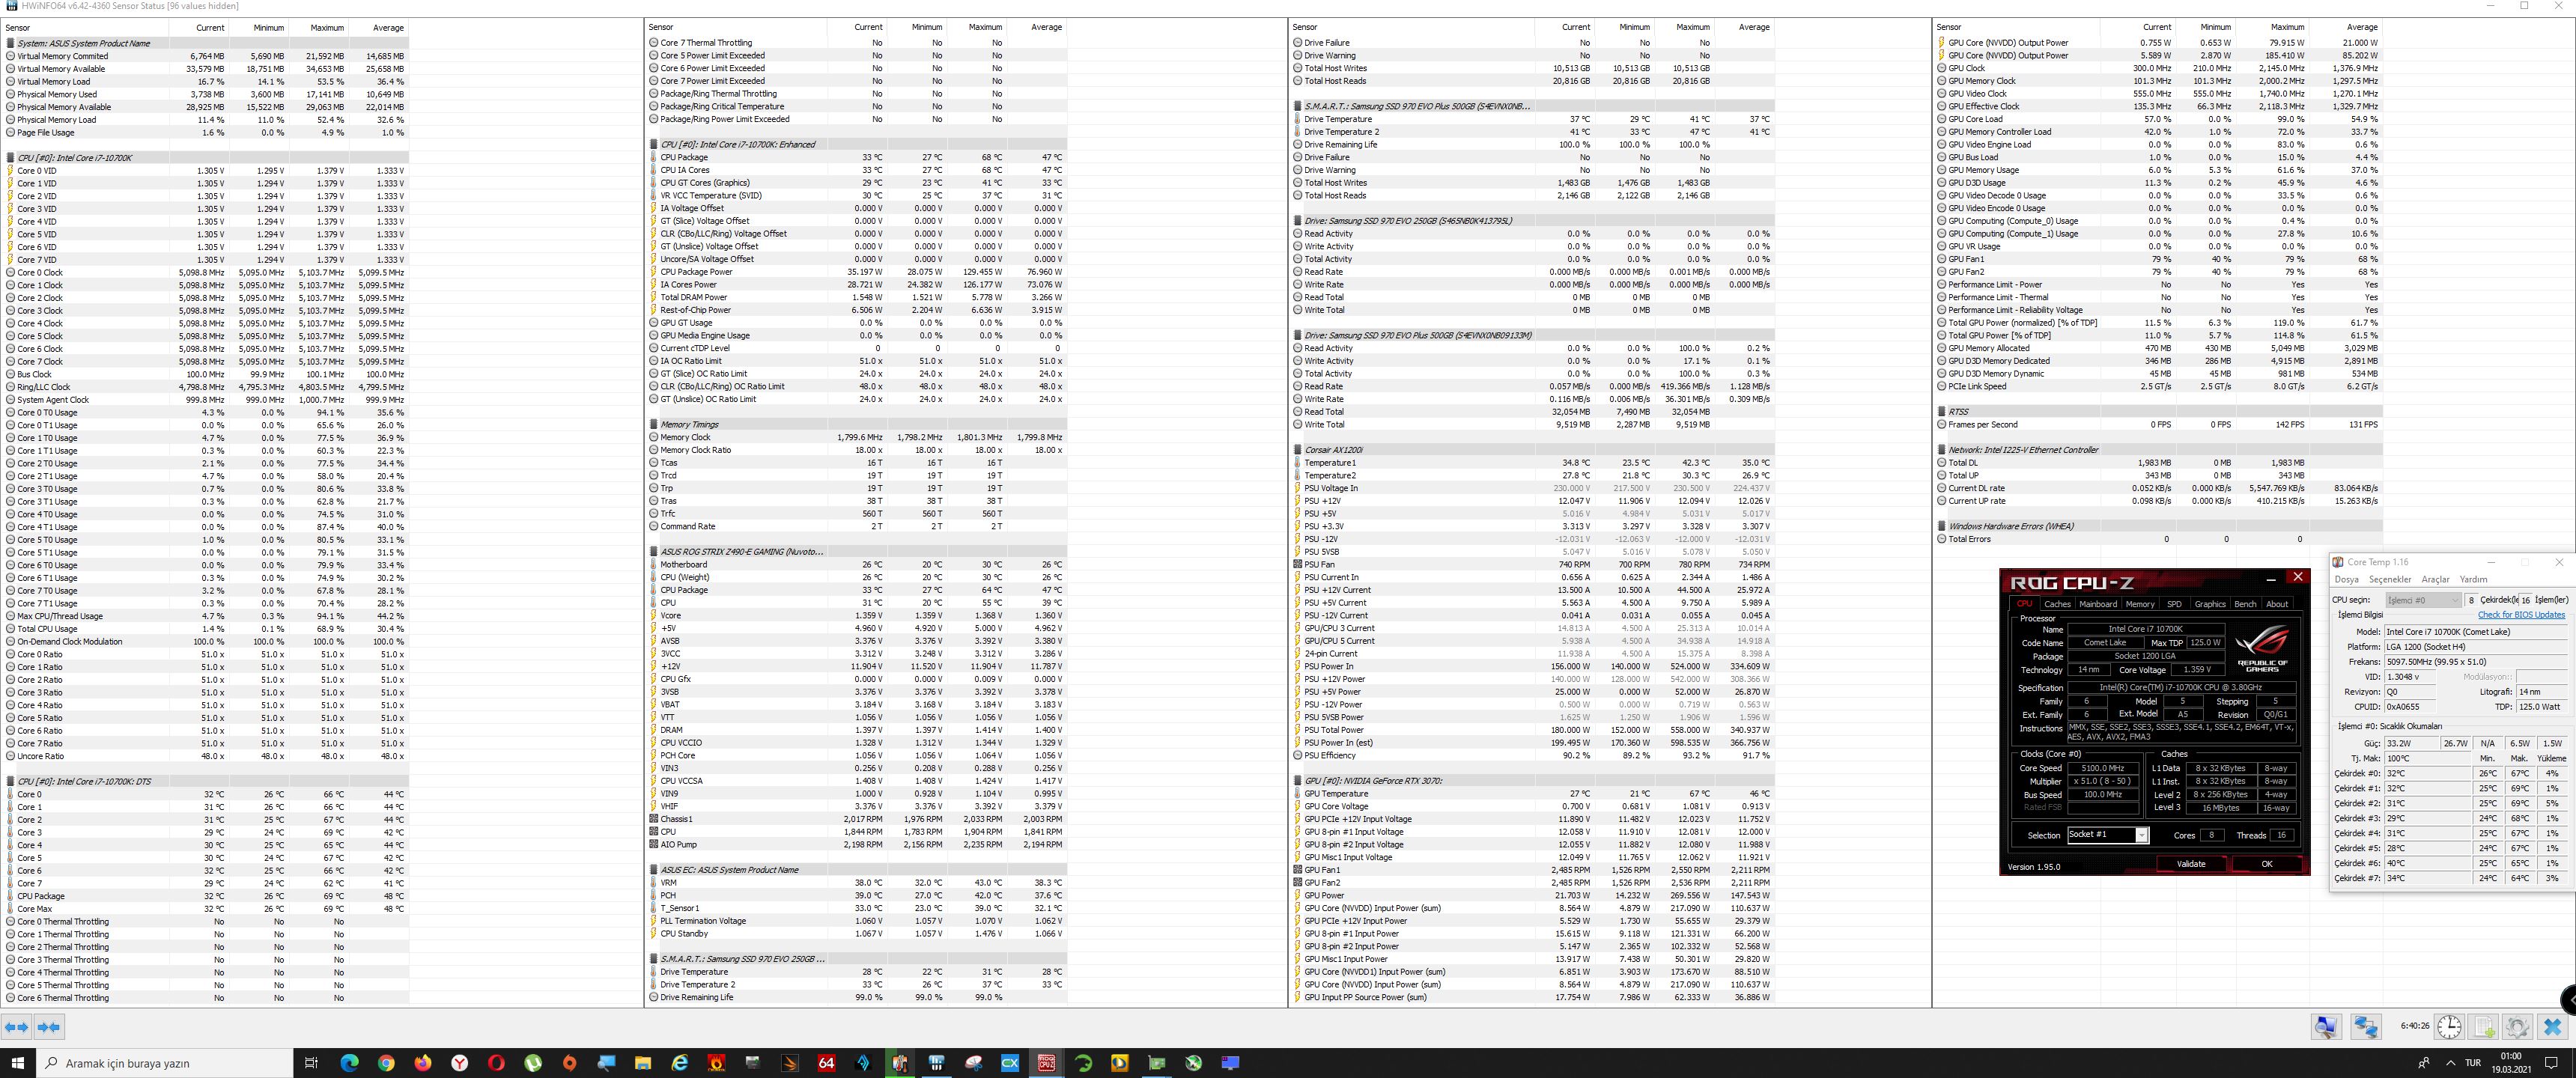2576x1078 pixels.
Task: Select RTSS section header
Action: tap(2158, 412)
